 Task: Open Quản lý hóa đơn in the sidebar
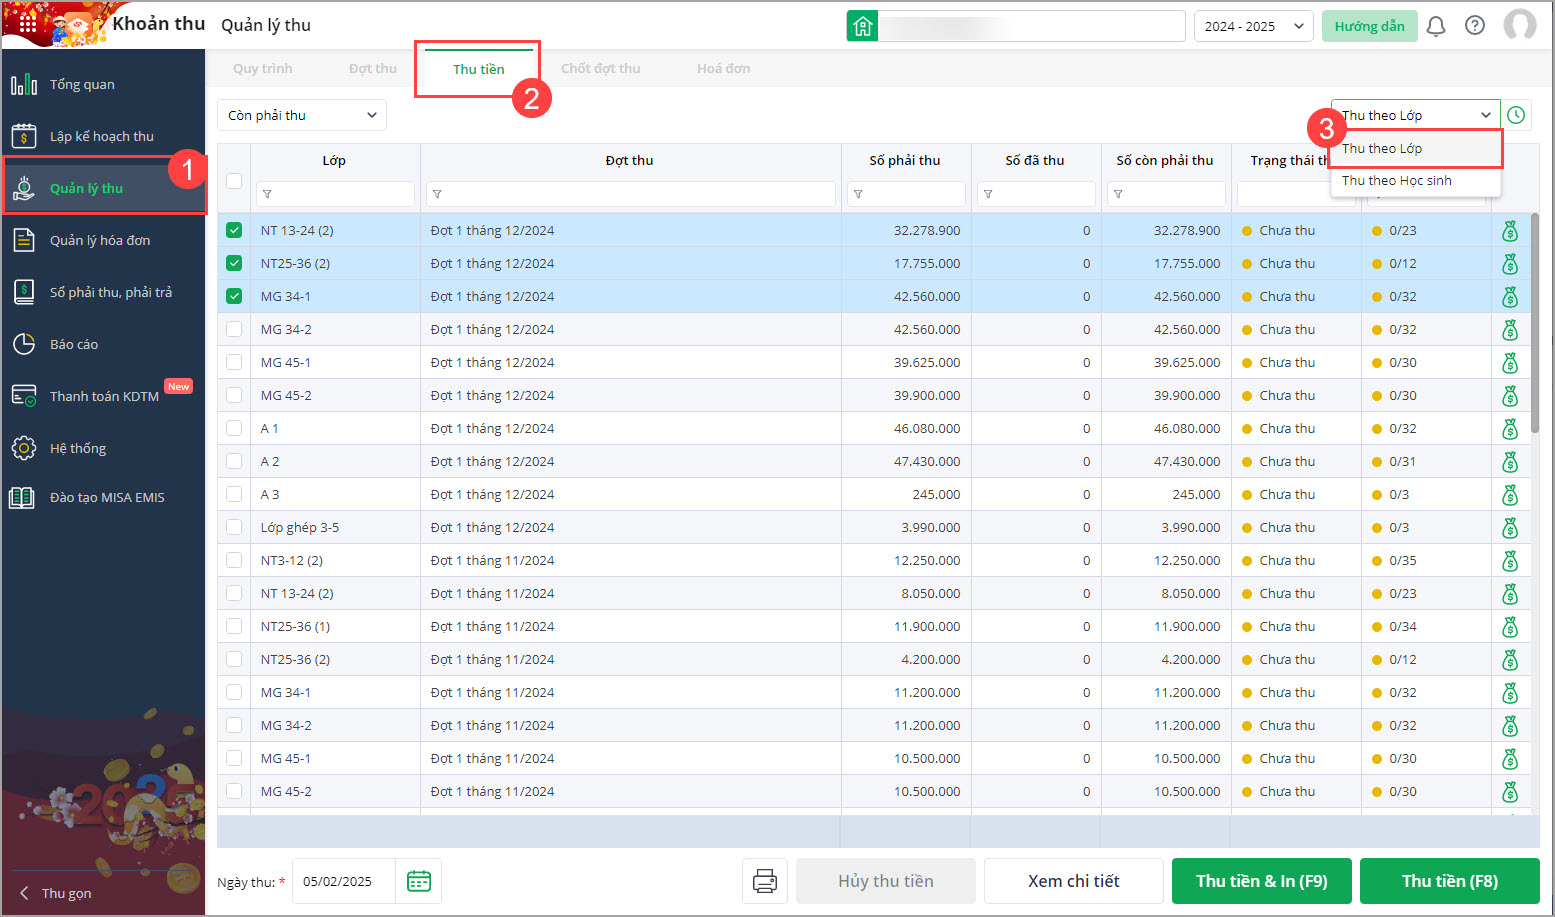click(103, 240)
